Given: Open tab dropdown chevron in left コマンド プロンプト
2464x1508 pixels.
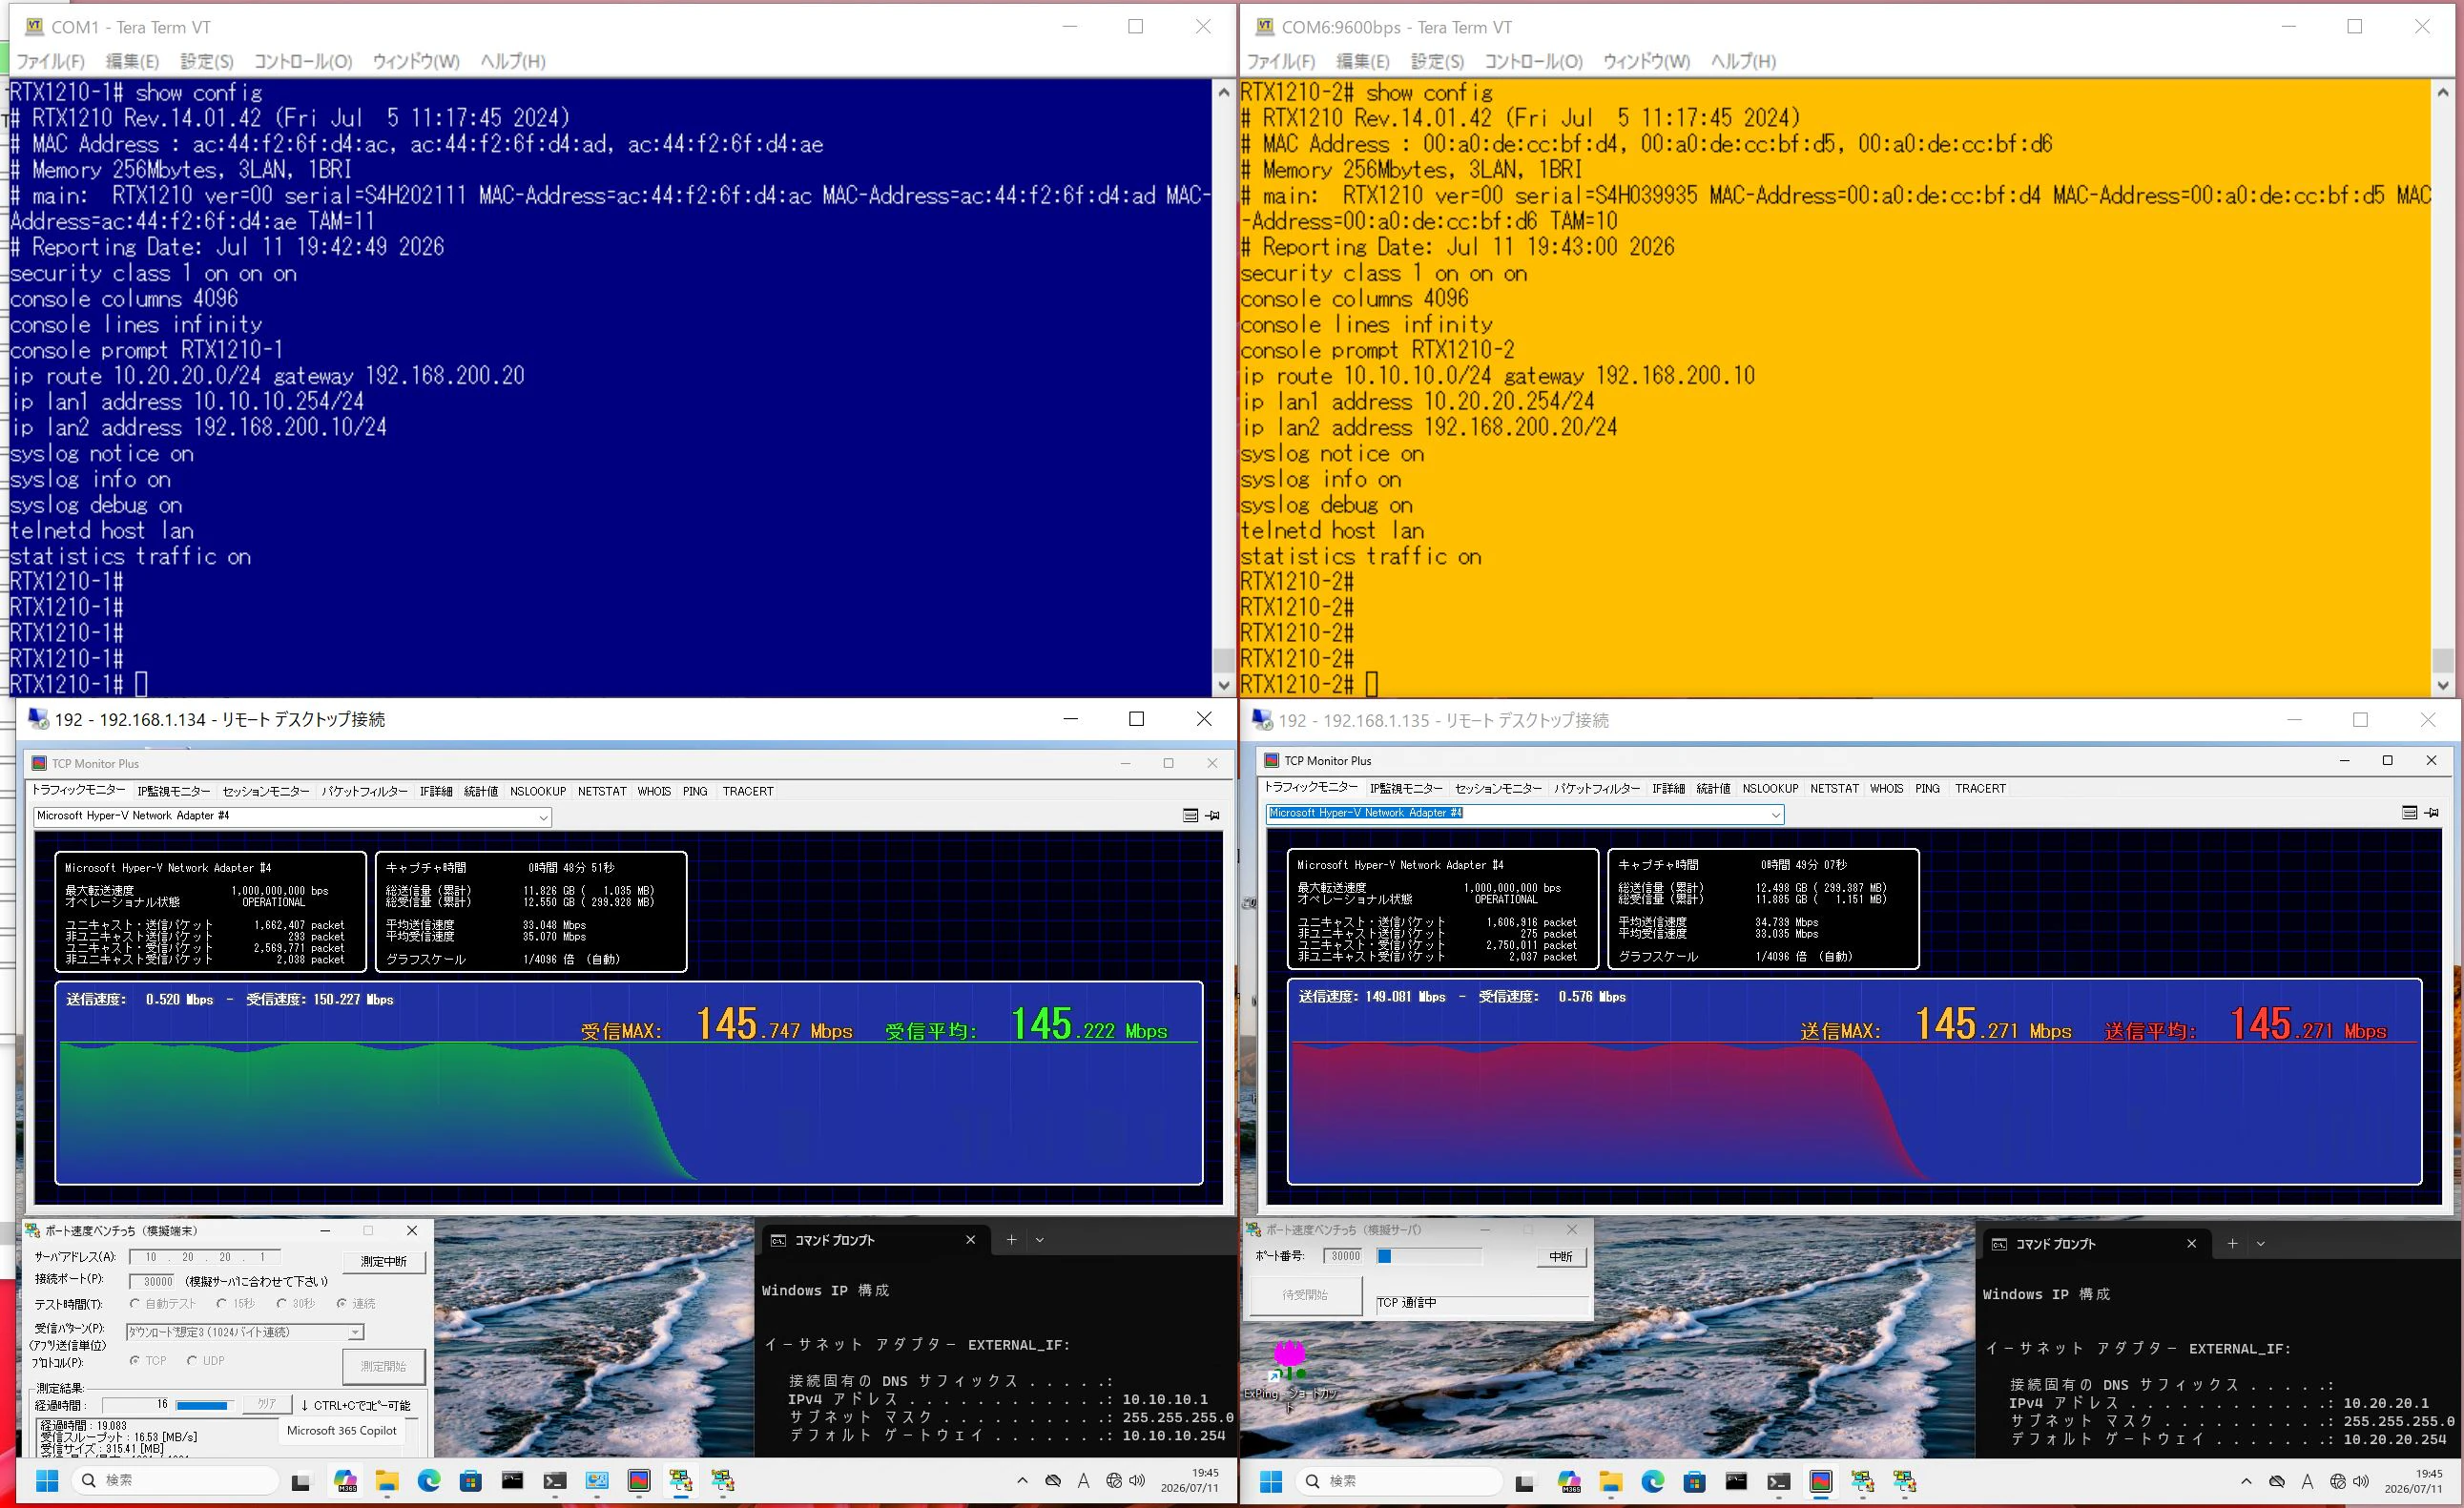Looking at the screenshot, I should click(1040, 1240).
